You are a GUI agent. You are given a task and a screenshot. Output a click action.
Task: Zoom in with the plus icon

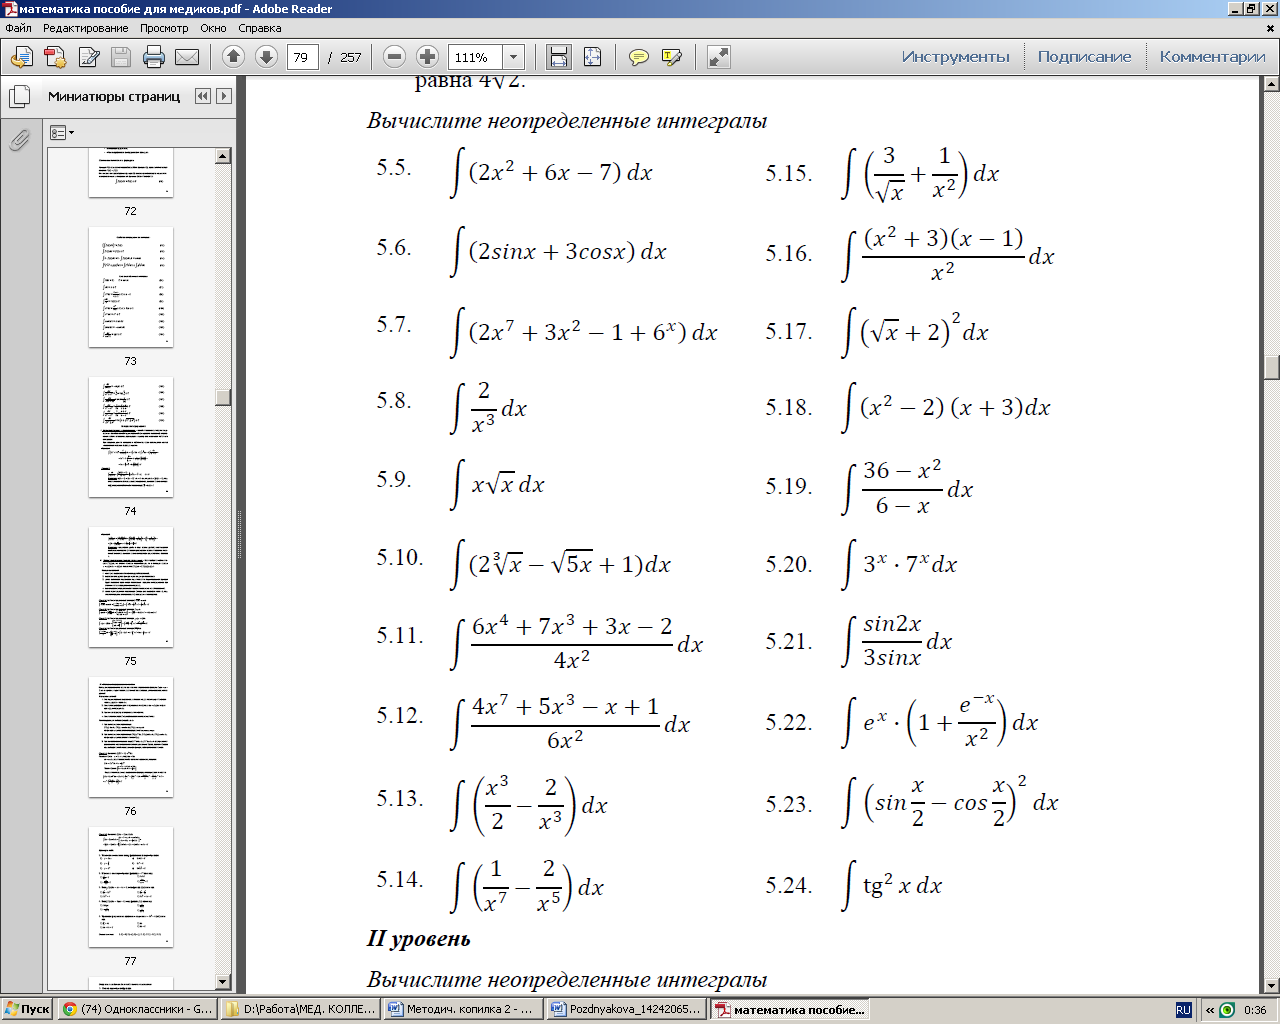click(427, 57)
